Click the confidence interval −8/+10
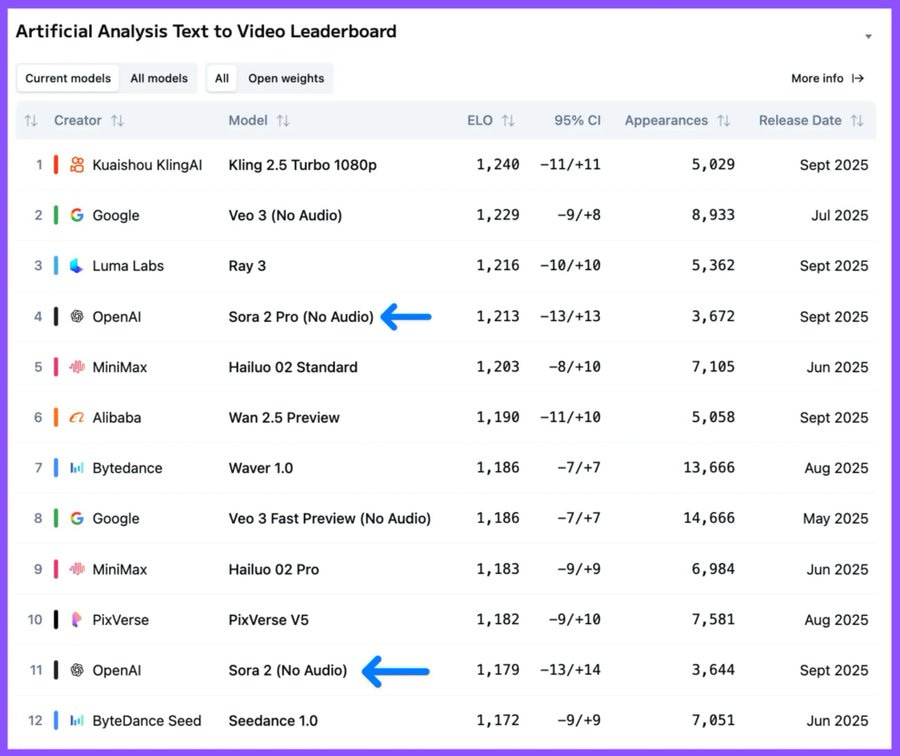This screenshot has width=900, height=756. (575, 367)
